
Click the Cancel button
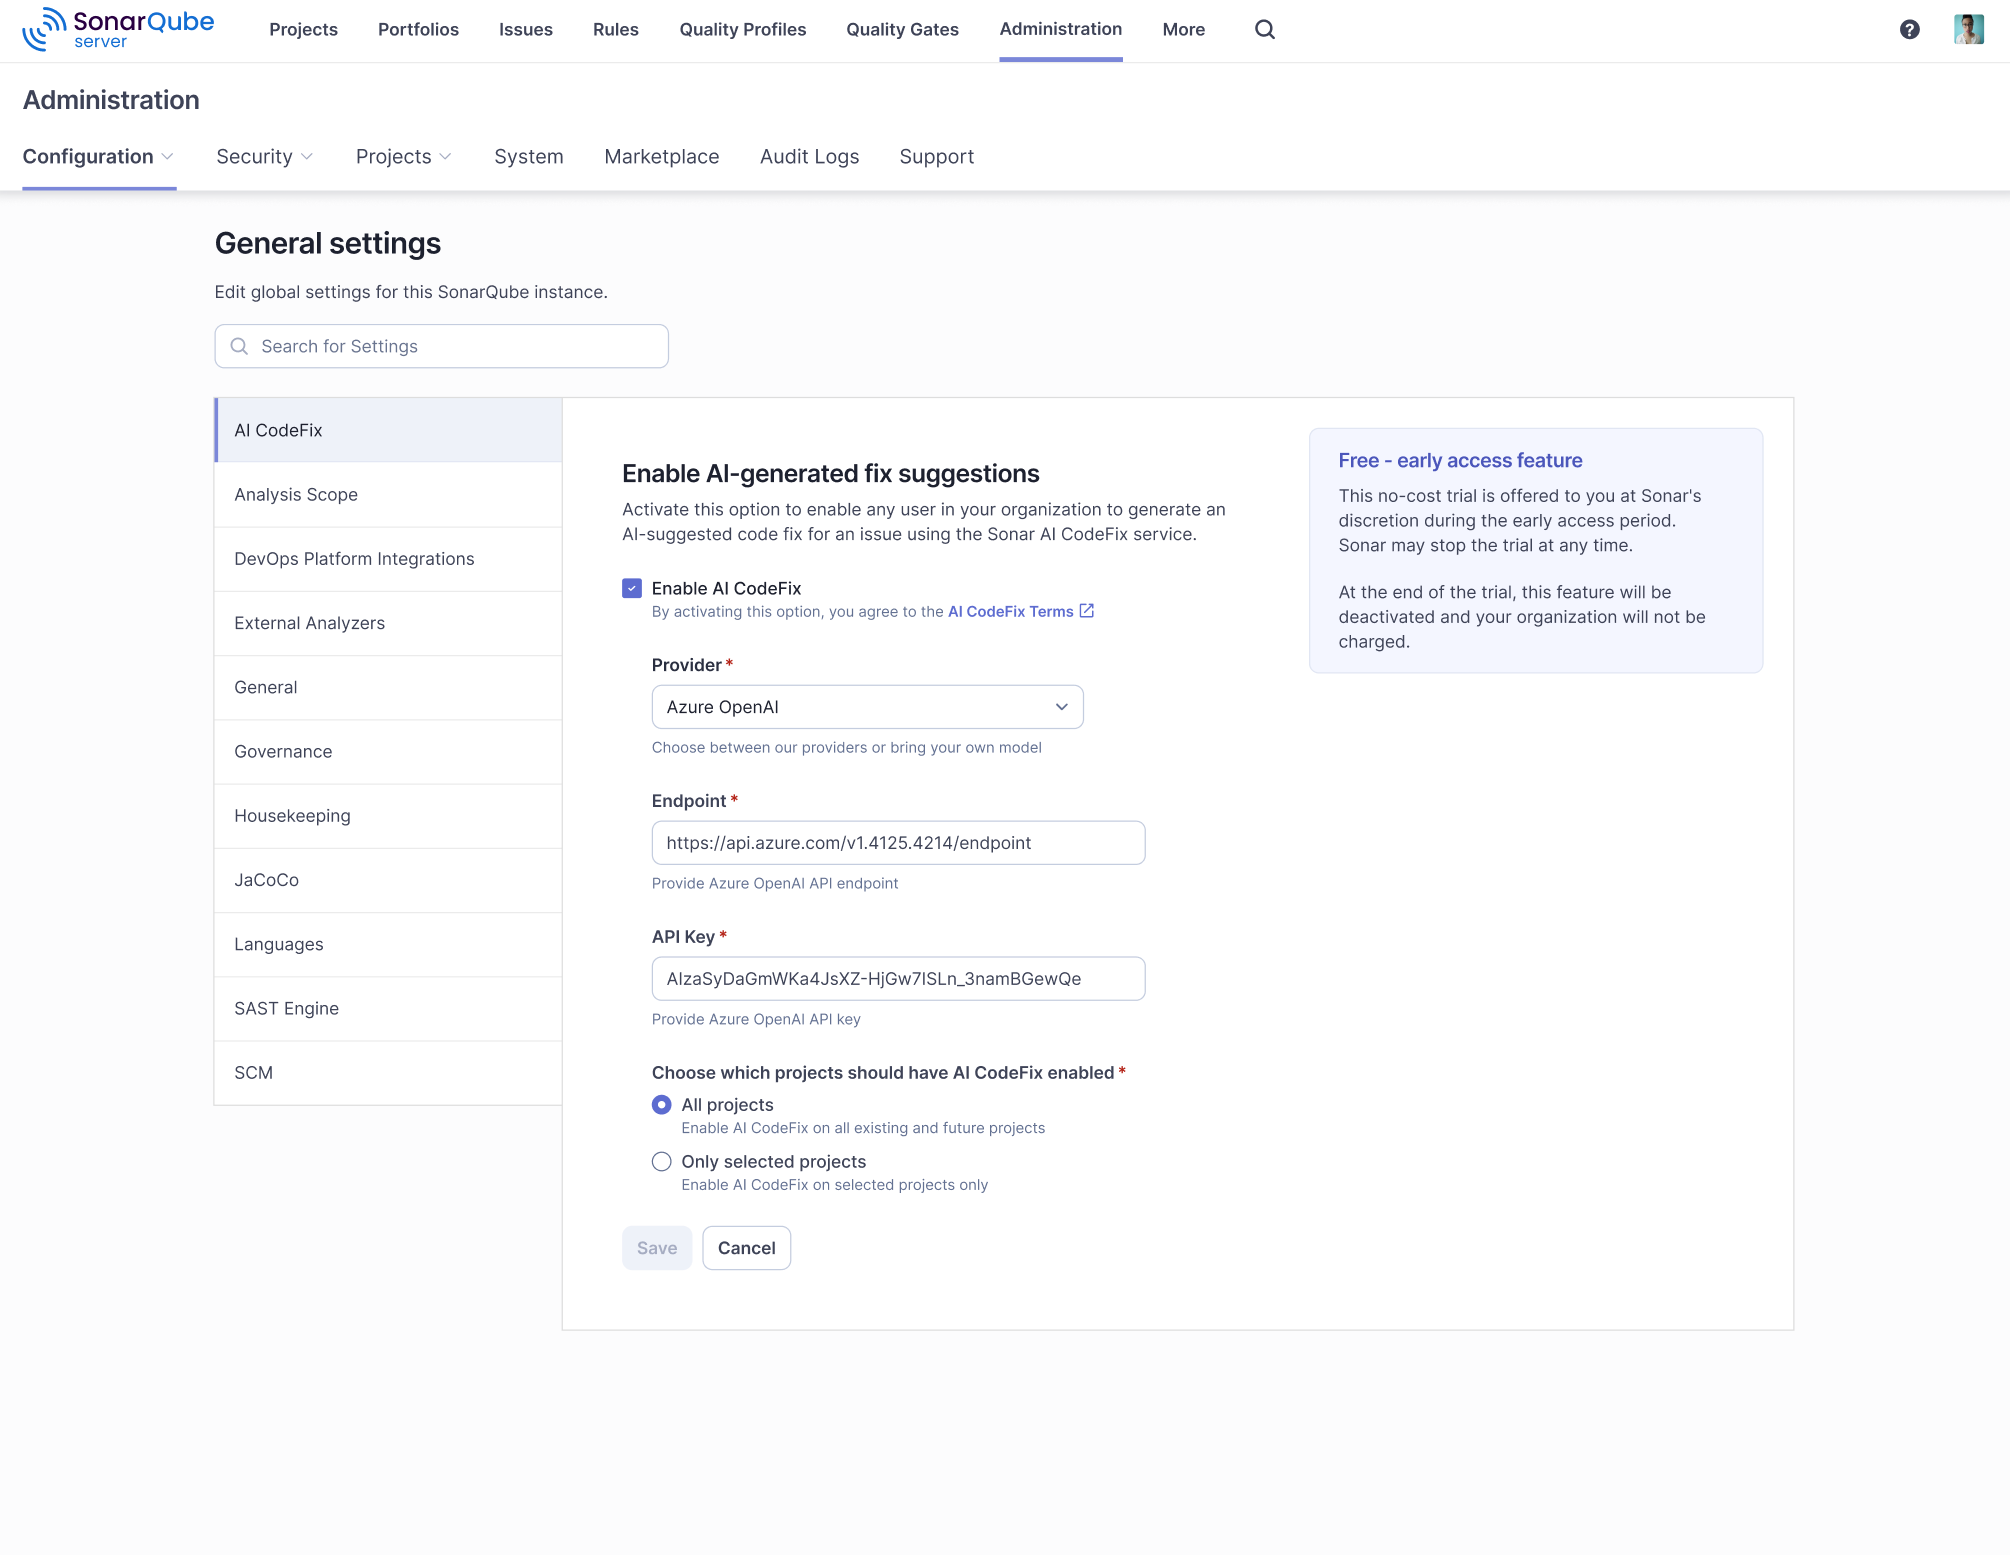[x=746, y=1248]
